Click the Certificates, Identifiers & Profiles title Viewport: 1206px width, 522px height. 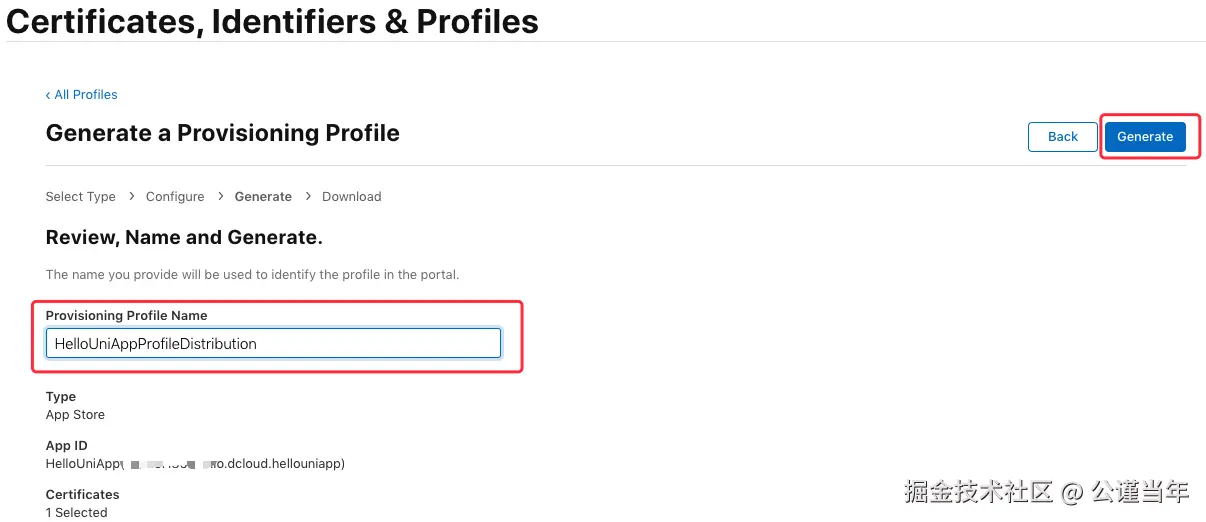pyautogui.click(x=272, y=21)
